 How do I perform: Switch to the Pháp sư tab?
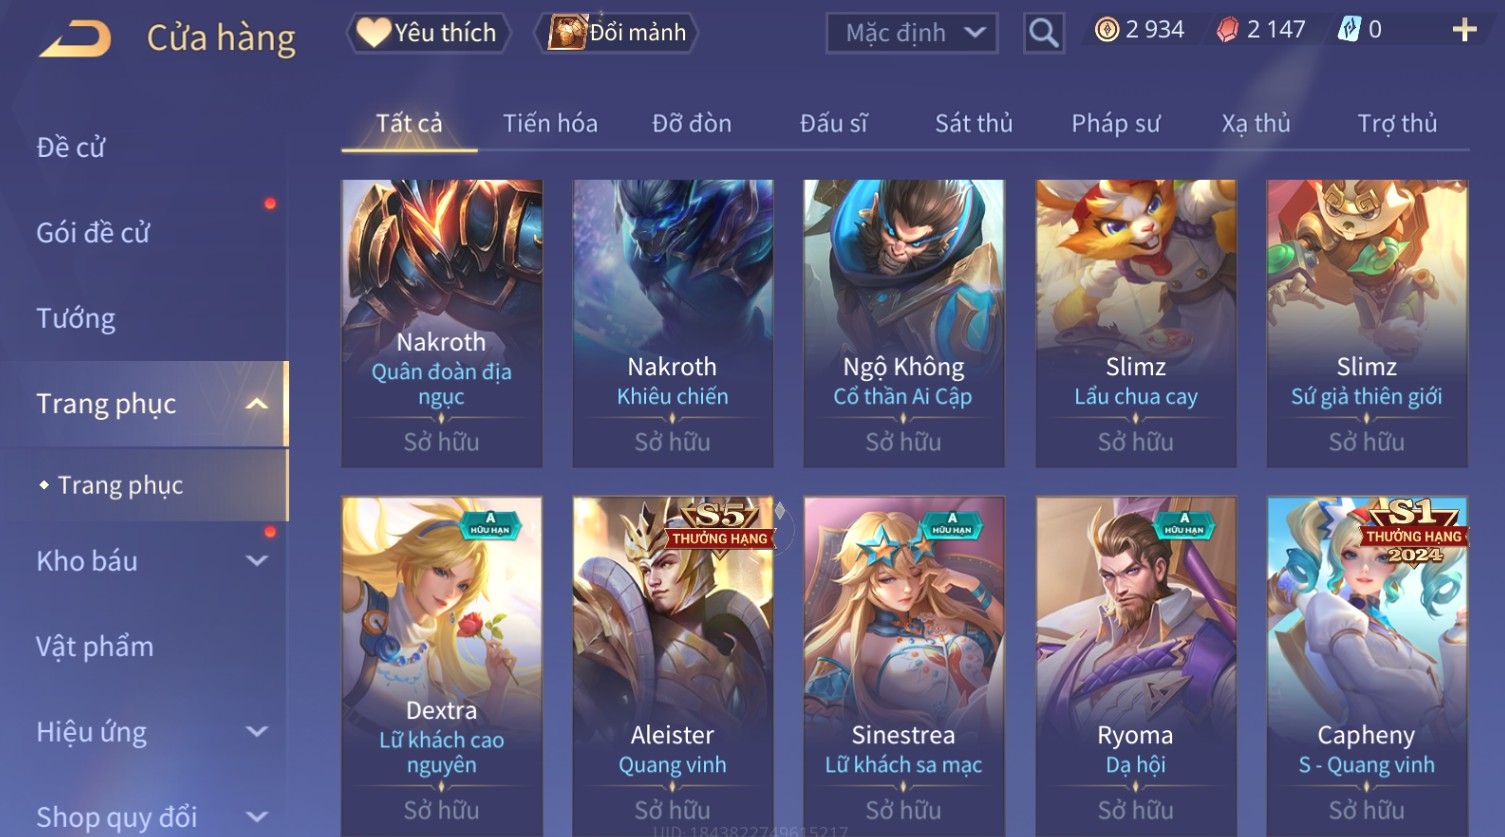point(1115,124)
